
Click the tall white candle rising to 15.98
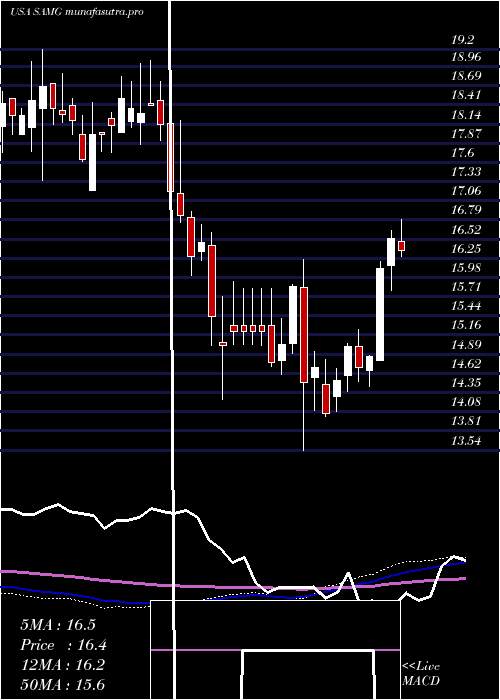click(x=380, y=314)
